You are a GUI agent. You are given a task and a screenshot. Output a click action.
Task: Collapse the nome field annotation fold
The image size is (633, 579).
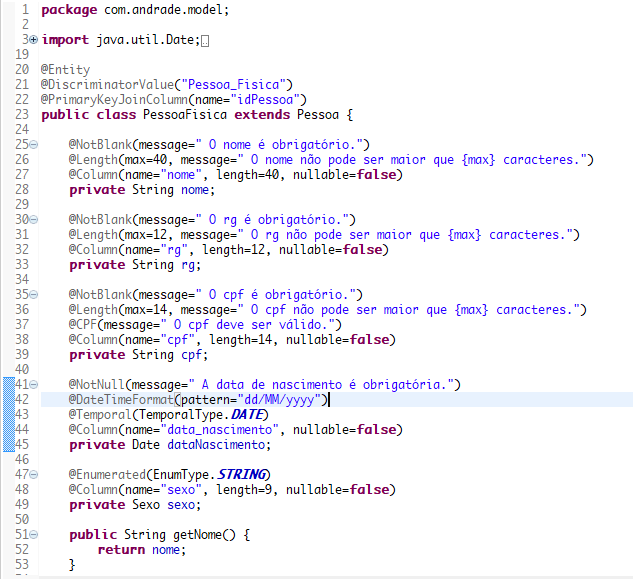(34, 145)
